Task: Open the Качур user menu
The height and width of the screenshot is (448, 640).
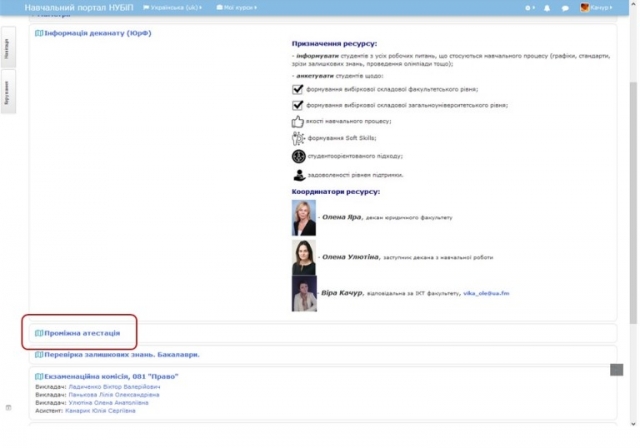Action: [601, 7]
